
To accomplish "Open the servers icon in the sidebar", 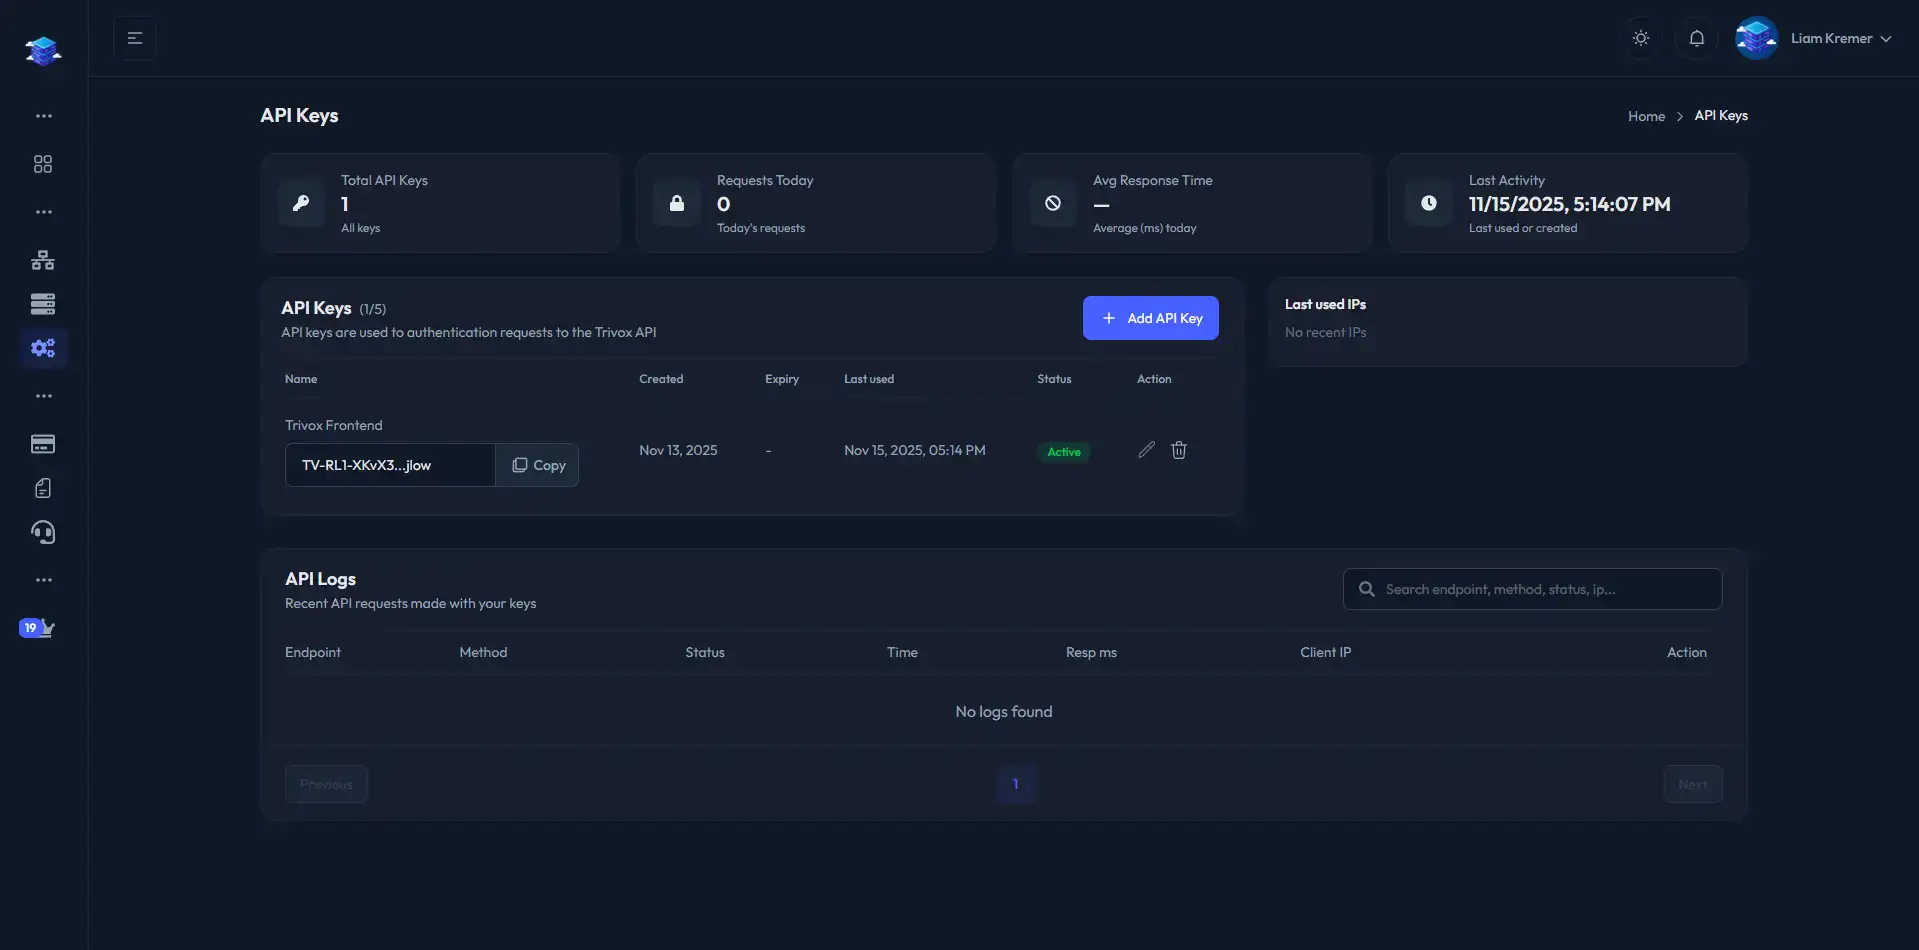I will click(43, 303).
